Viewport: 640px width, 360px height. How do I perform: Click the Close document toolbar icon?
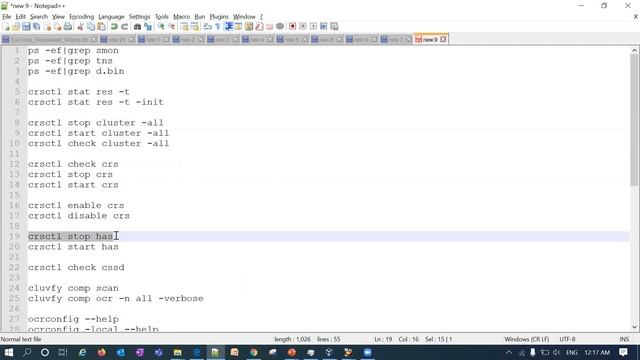point(47,27)
